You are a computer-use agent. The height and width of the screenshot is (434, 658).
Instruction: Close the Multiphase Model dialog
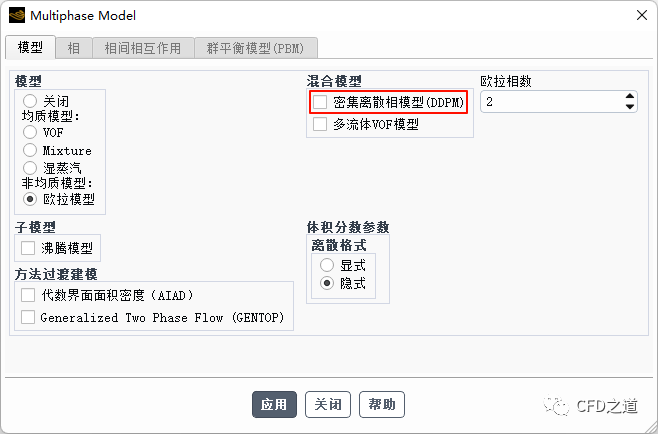(638, 16)
